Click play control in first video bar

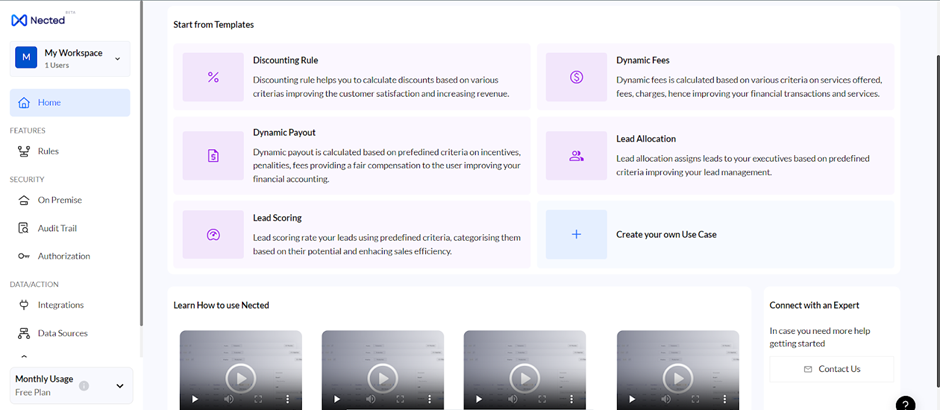[x=194, y=399]
